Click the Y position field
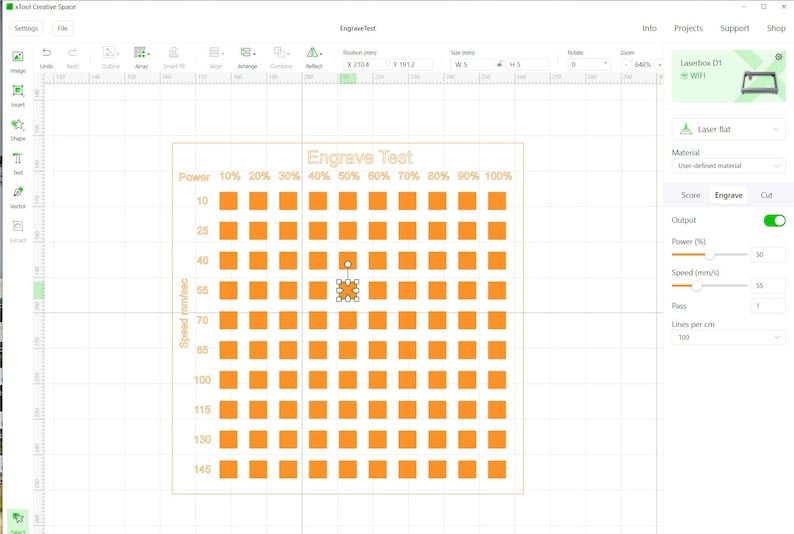This screenshot has width=794, height=534. (x=411, y=65)
